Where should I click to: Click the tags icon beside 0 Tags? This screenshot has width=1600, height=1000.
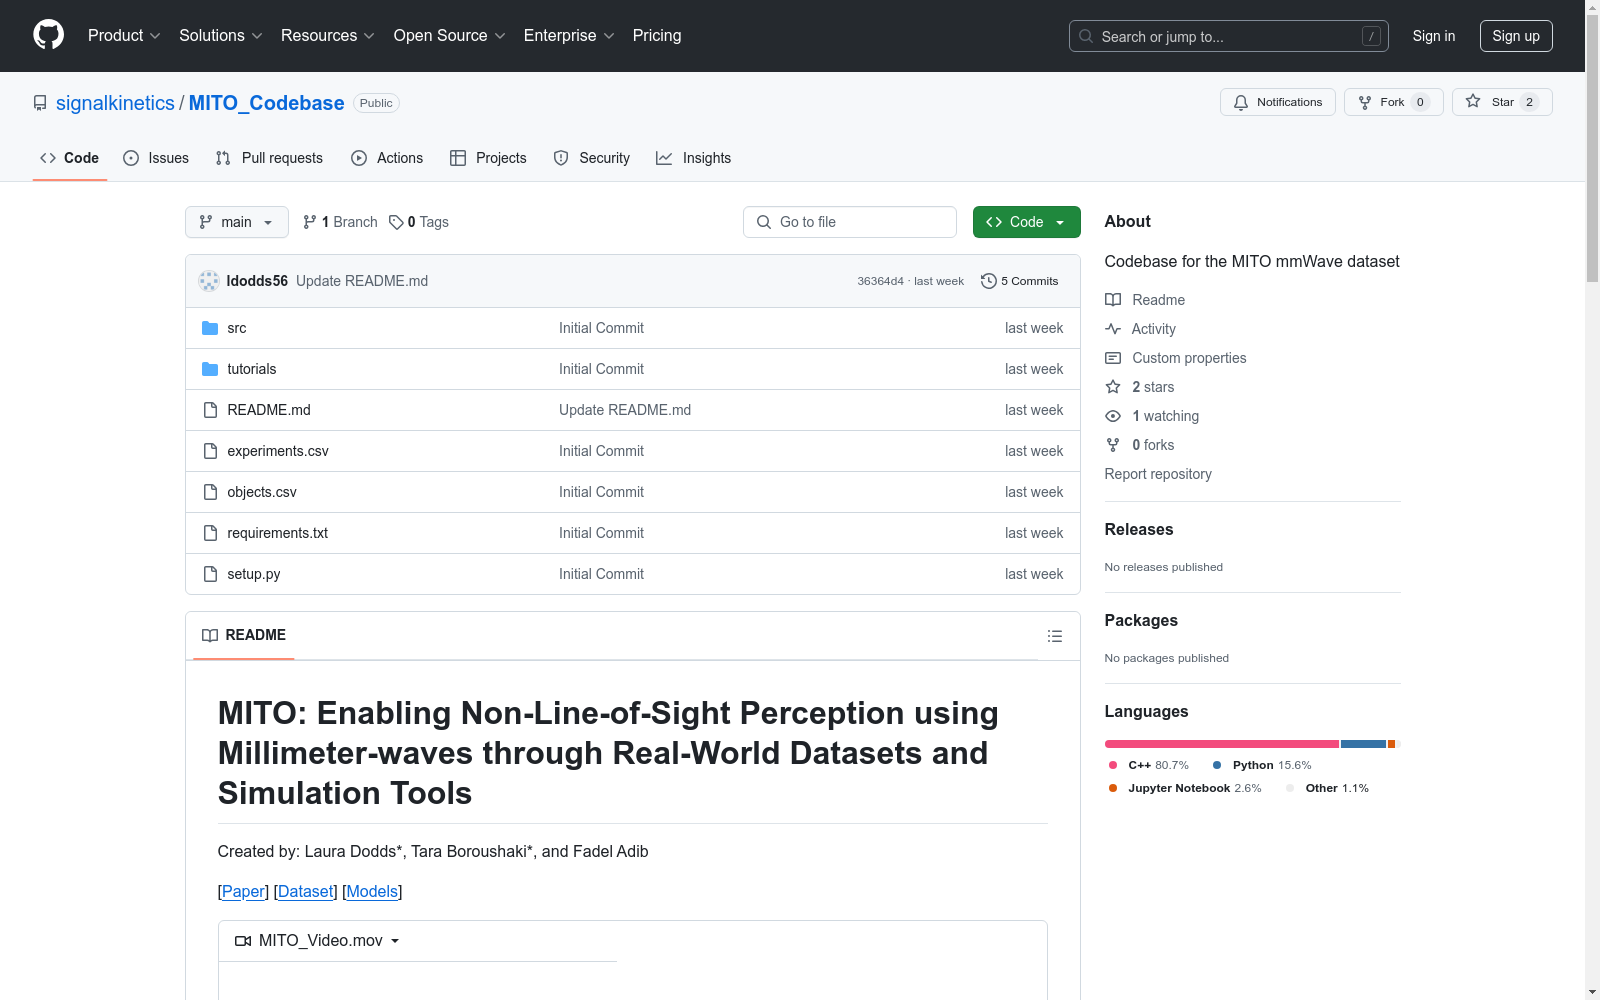pos(396,222)
